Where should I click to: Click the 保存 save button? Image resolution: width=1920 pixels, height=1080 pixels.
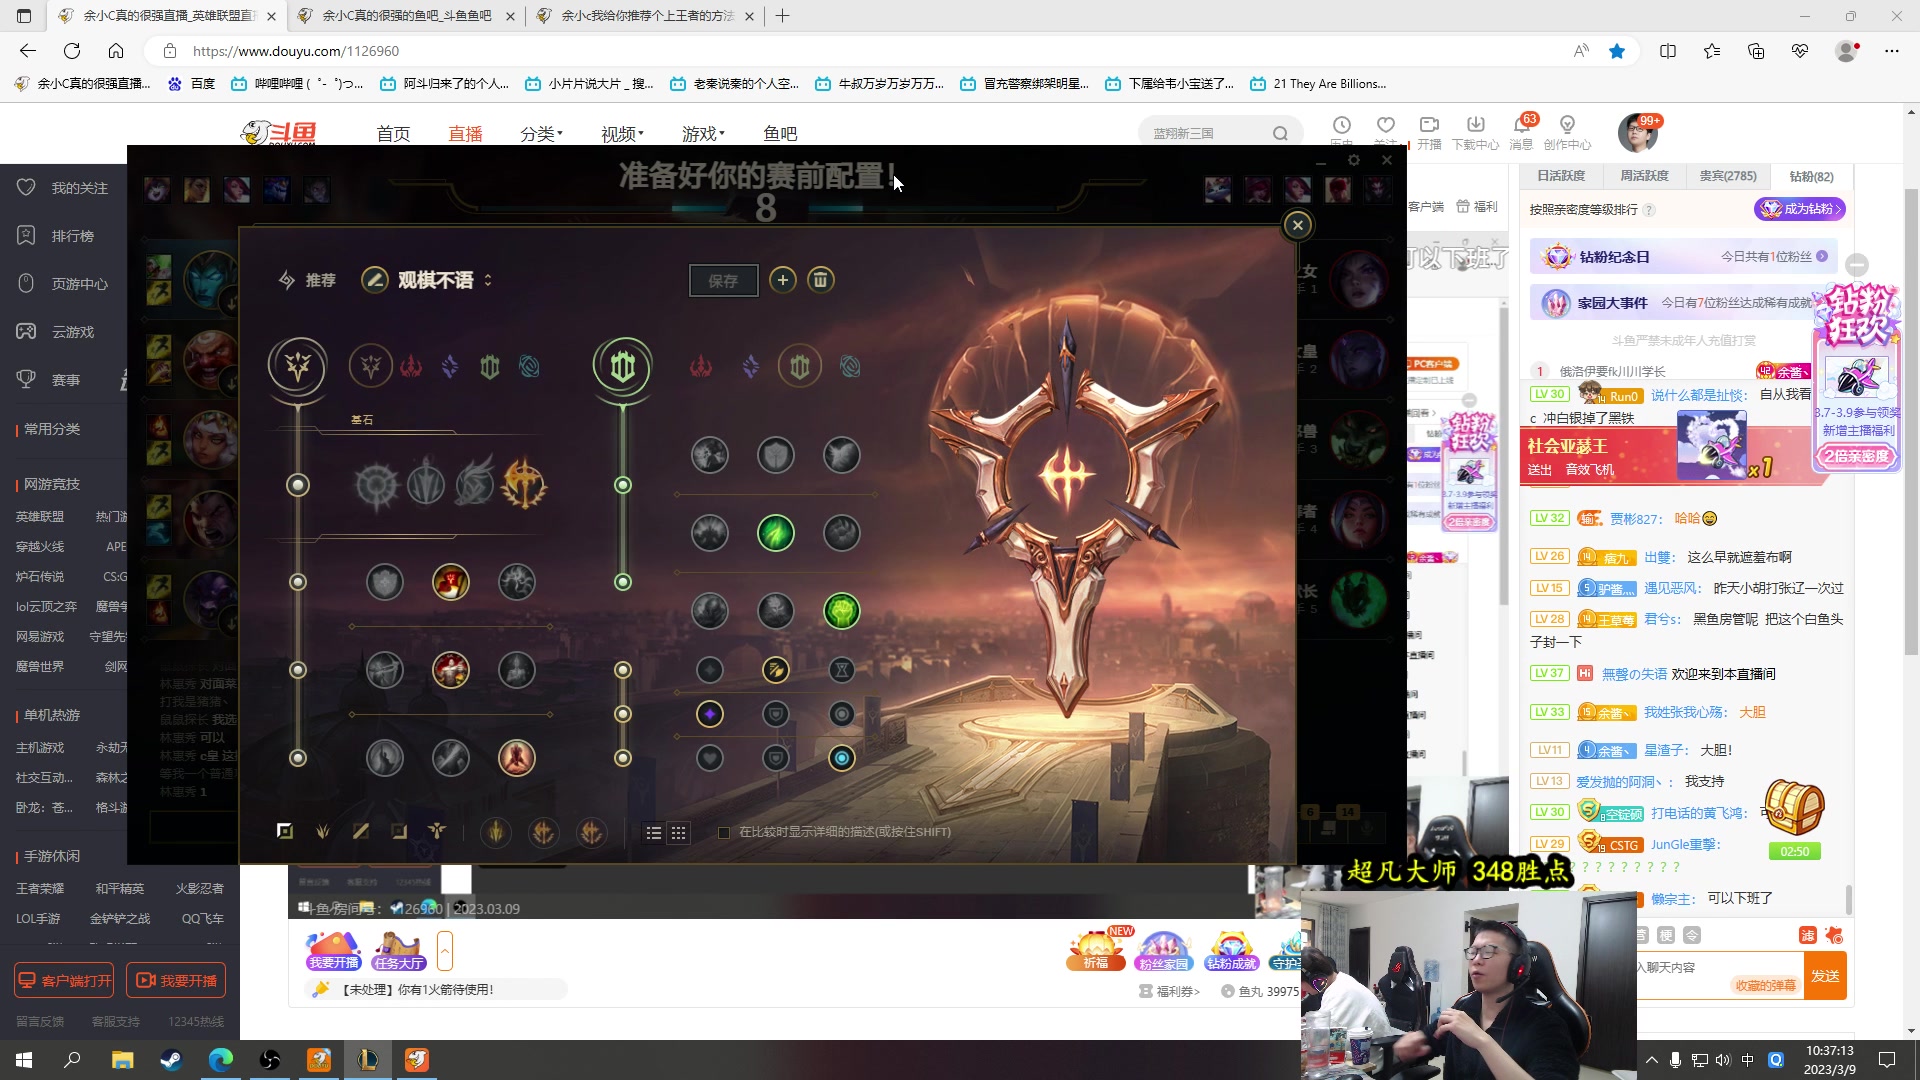pyautogui.click(x=723, y=281)
